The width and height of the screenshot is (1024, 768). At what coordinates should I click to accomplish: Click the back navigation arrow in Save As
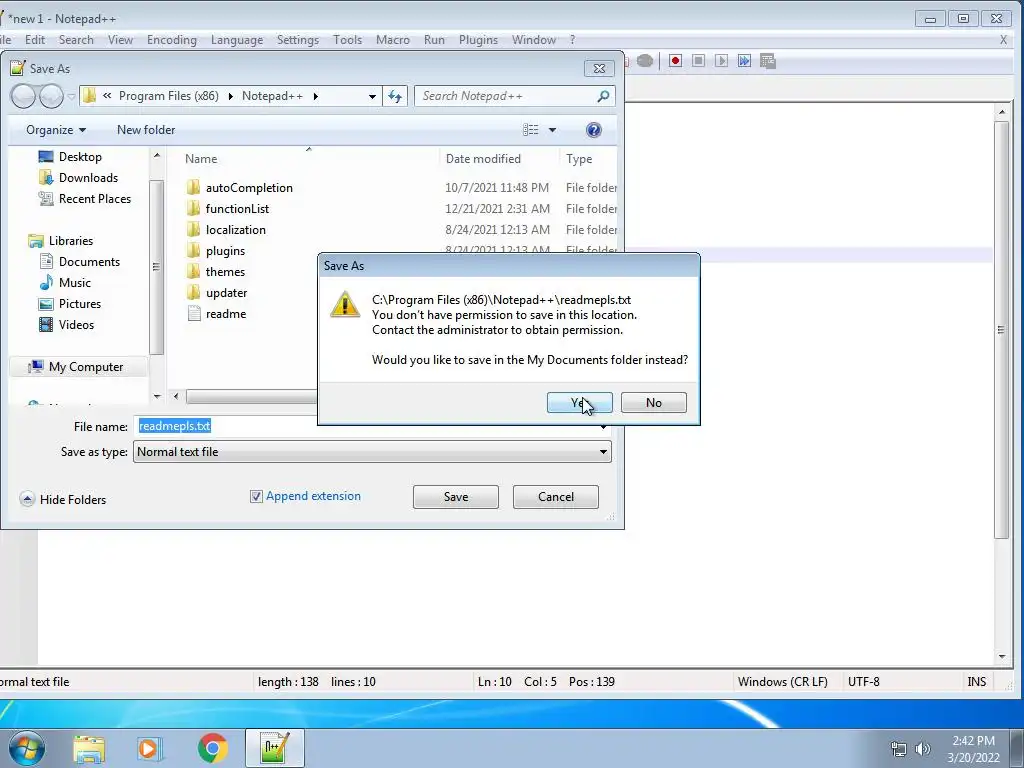[x=23, y=96]
